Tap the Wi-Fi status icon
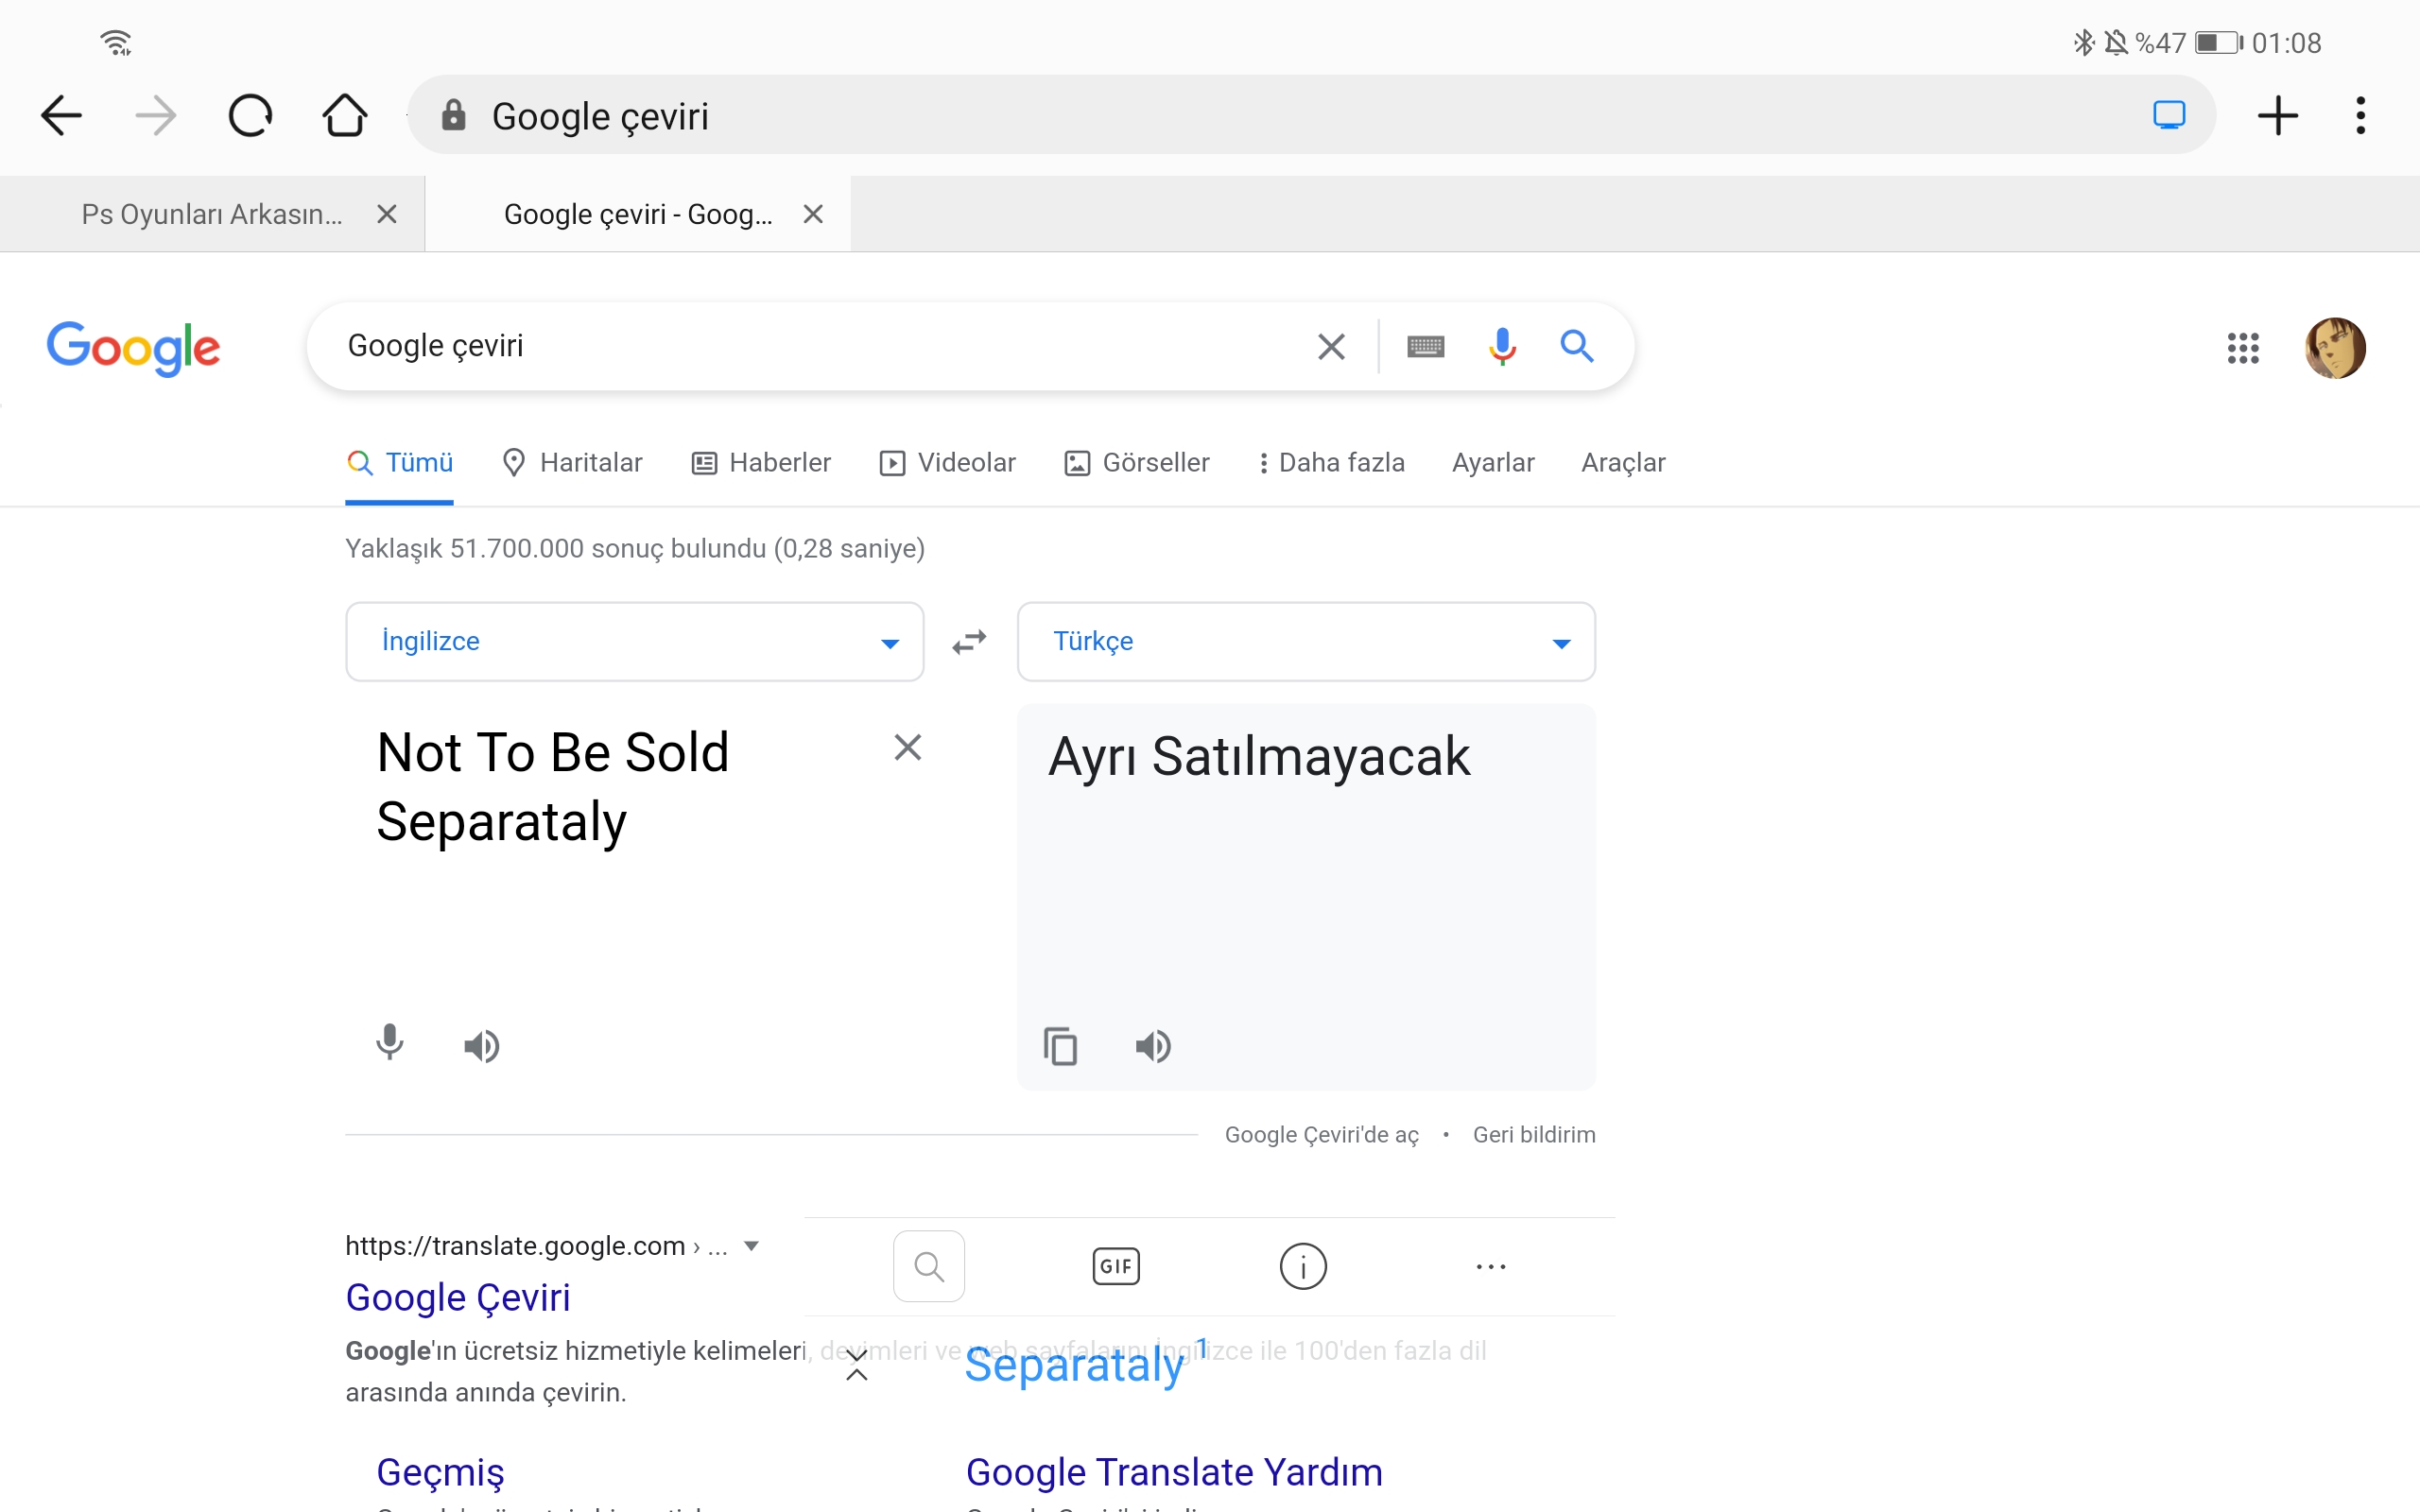This screenshot has height=1512, width=2420. [x=116, y=43]
